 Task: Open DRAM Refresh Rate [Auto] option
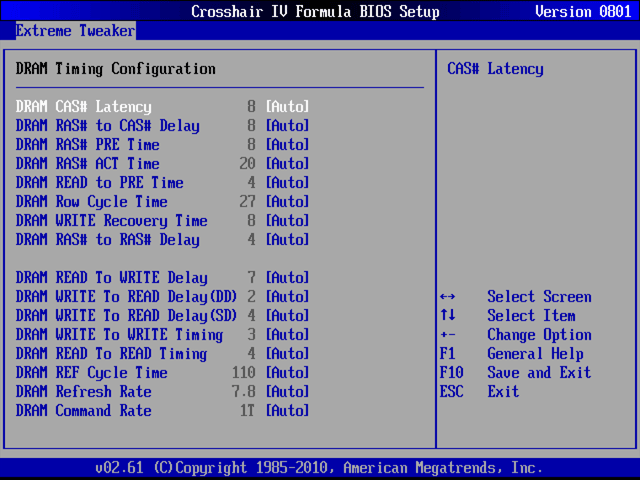pos(287,391)
